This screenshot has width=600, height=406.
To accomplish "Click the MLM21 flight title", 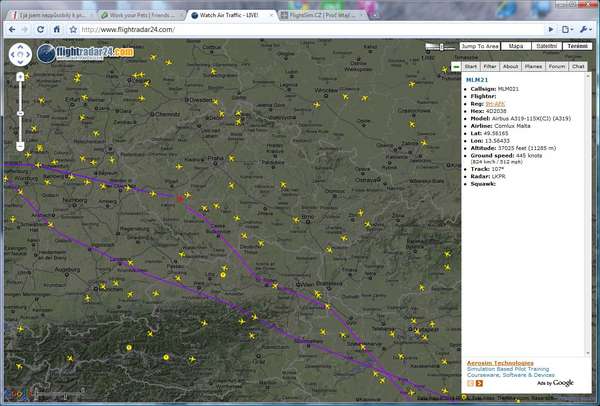I will point(477,80).
